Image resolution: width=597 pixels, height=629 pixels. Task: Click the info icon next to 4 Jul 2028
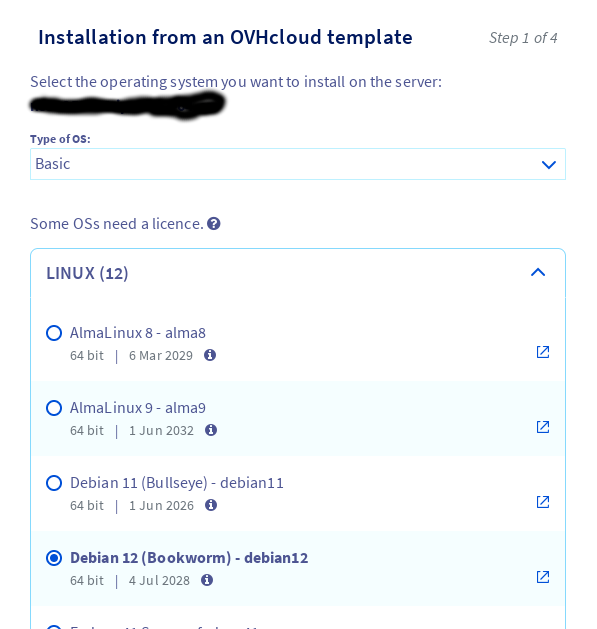coord(207,580)
